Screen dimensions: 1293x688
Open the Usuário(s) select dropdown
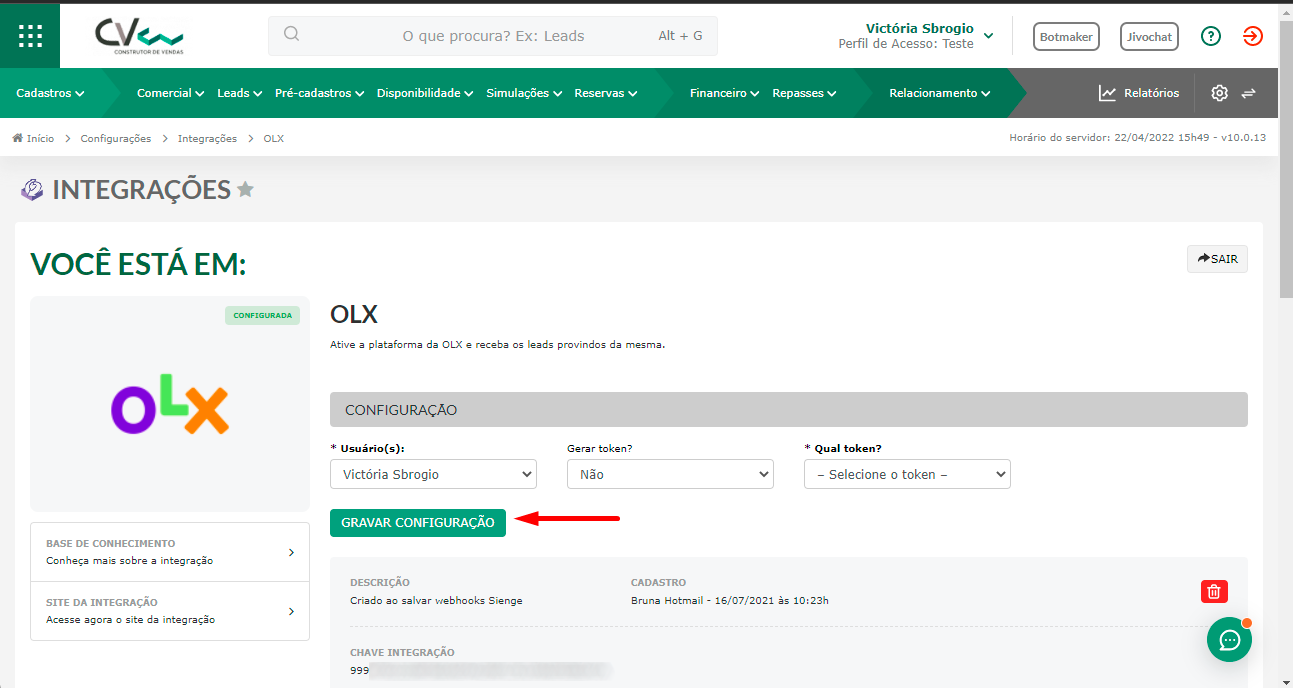(x=433, y=474)
